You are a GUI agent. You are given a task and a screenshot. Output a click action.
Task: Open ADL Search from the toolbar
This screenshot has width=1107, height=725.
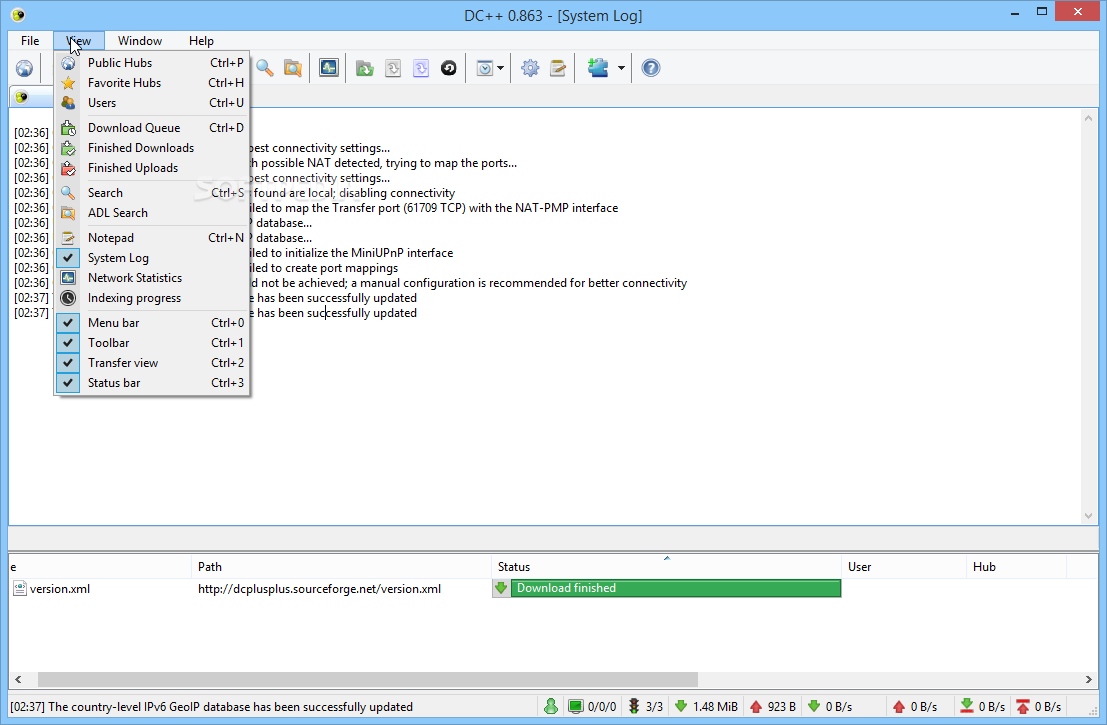tap(293, 68)
